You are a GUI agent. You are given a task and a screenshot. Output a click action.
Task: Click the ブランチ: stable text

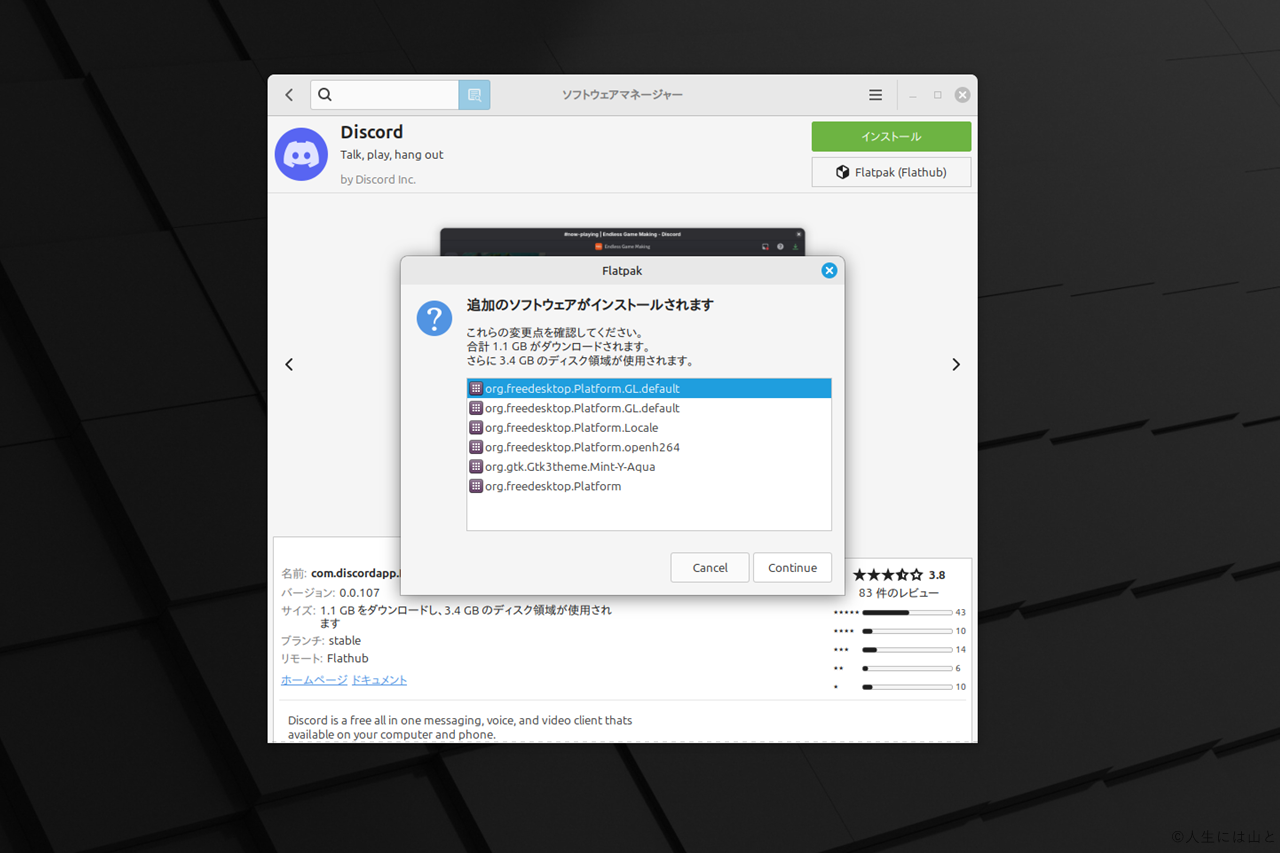pyautogui.click(x=321, y=641)
